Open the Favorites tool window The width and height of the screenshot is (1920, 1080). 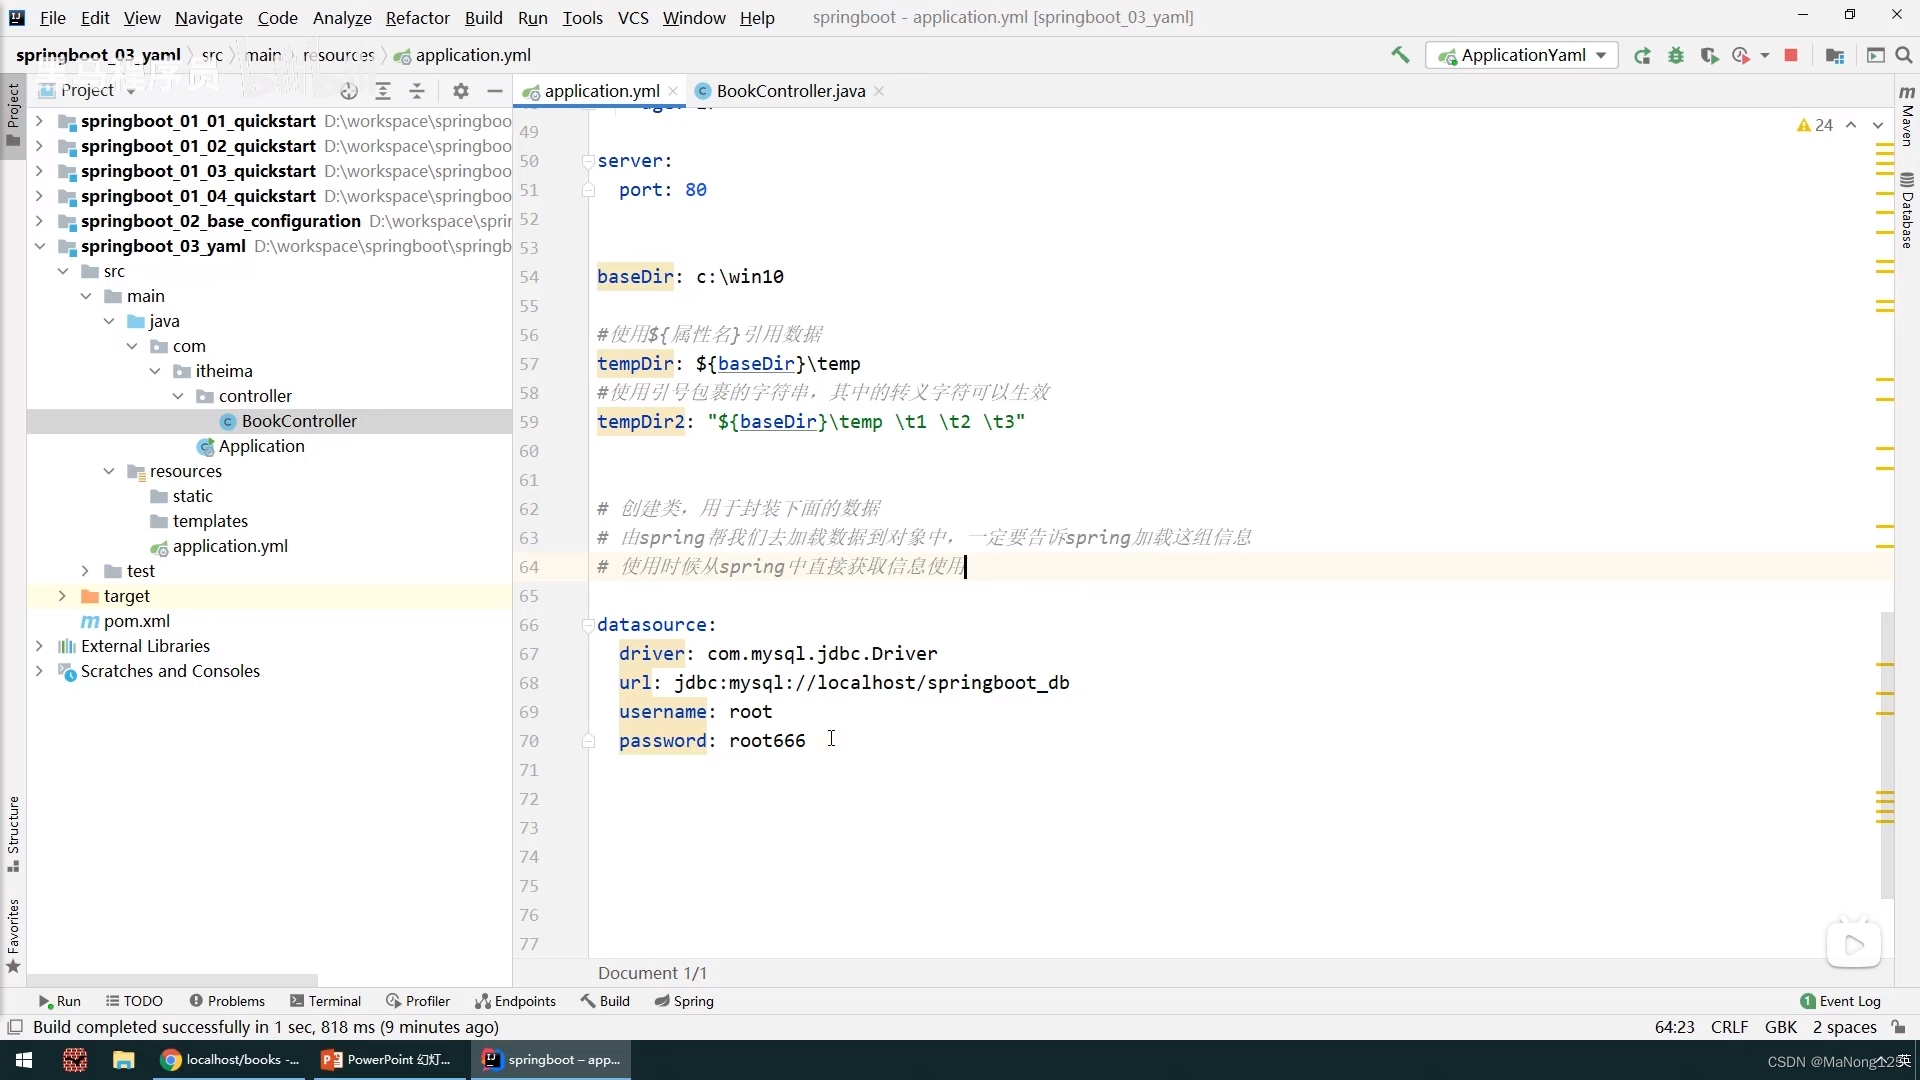tap(13, 935)
